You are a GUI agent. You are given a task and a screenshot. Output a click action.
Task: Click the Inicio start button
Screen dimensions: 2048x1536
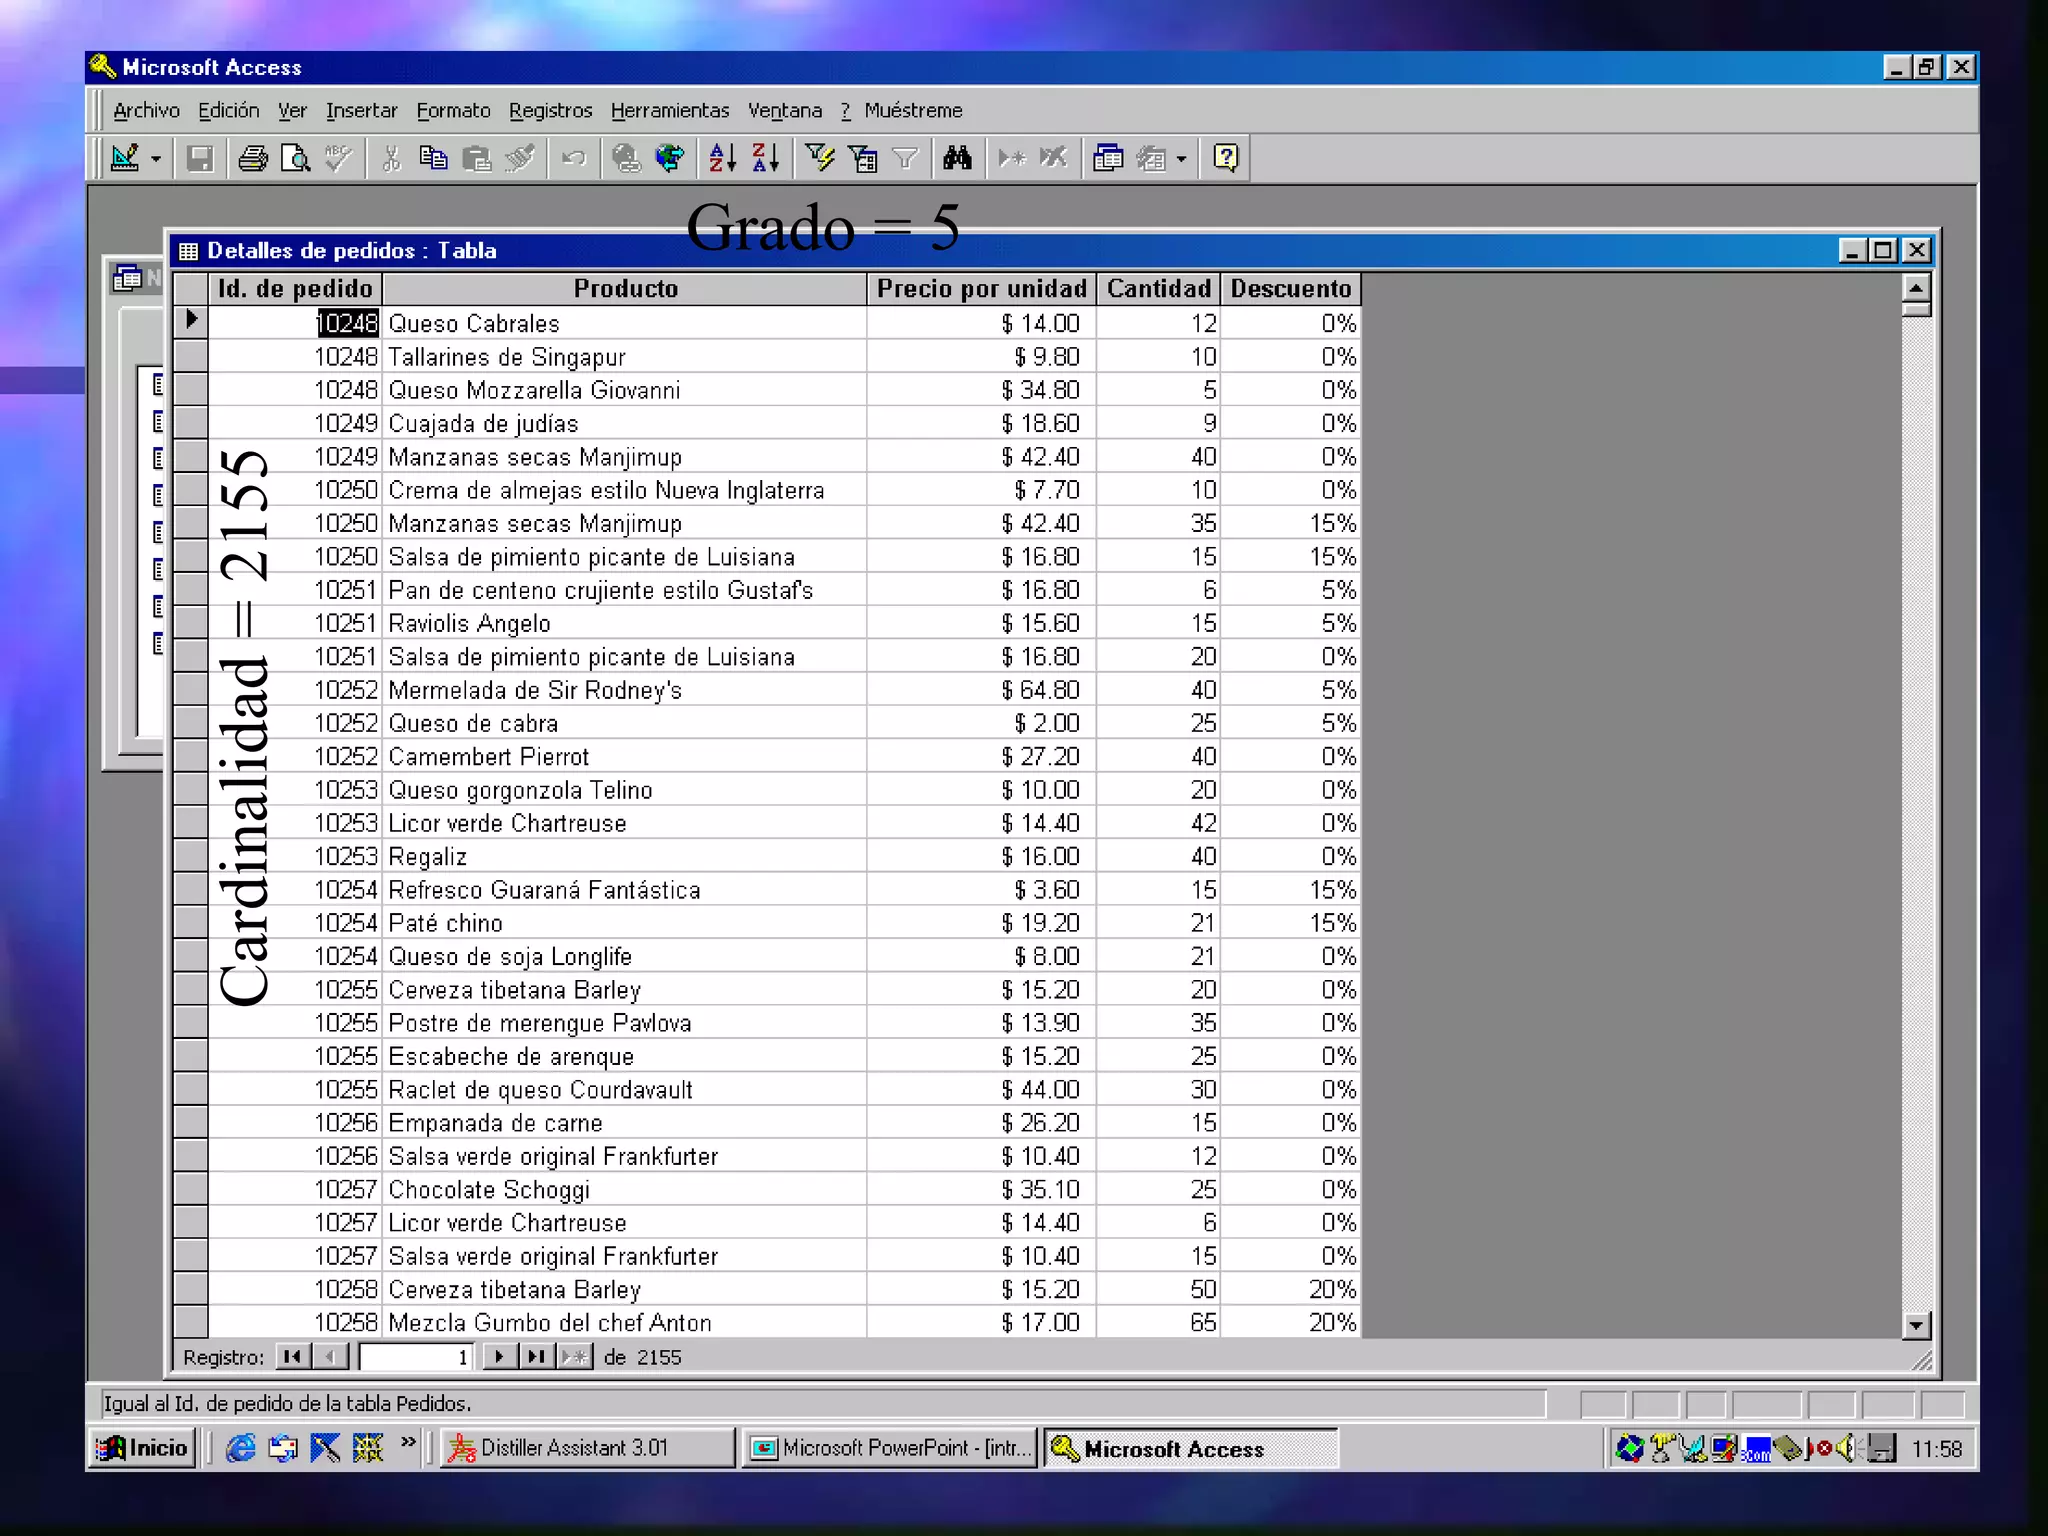pos(143,1448)
